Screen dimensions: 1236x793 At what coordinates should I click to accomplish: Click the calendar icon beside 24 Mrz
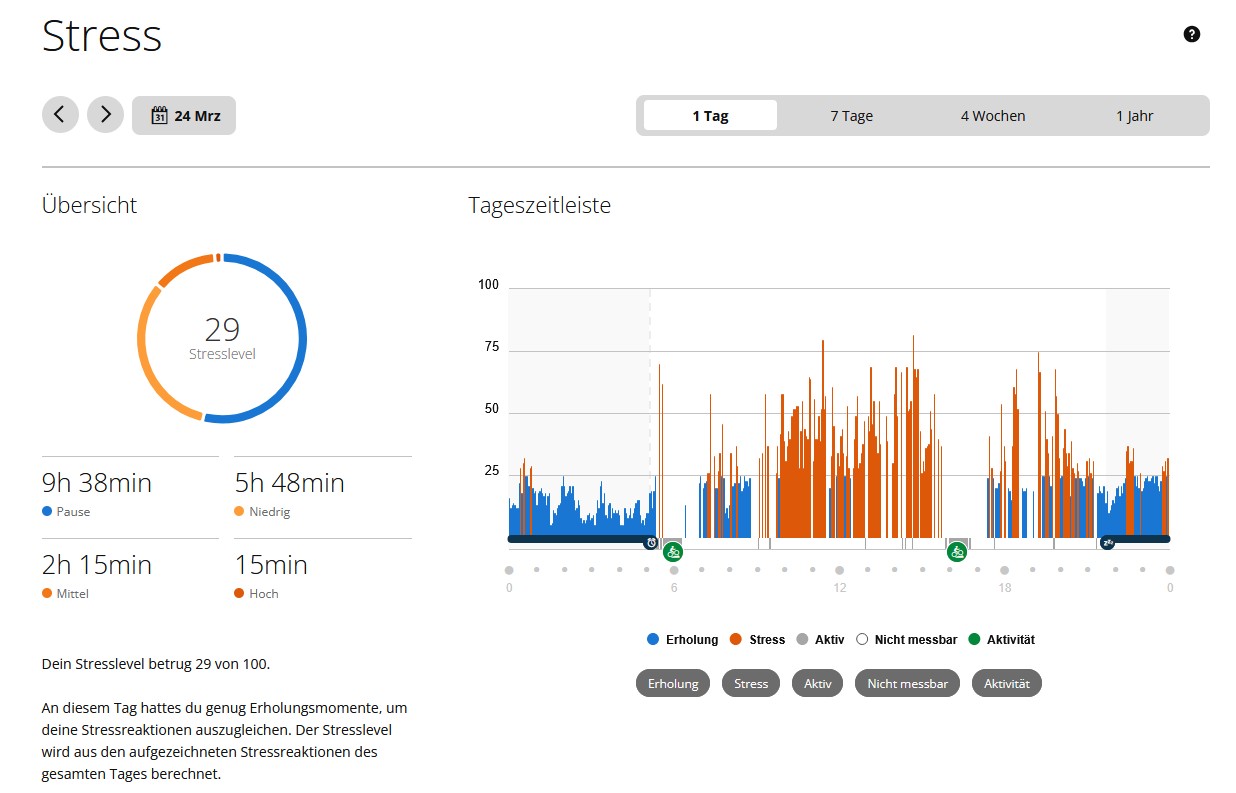159,115
